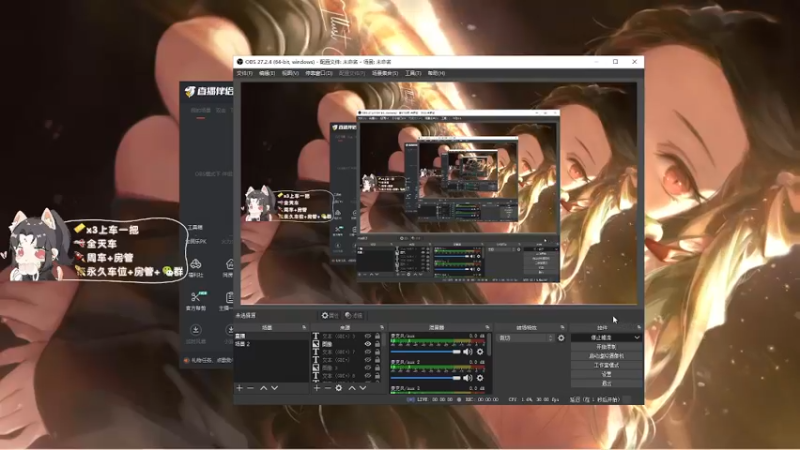The width and height of the screenshot is (800, 450).
Task: Expand the dropdown arrow on 停止推流 button
Action: (637, 338)
